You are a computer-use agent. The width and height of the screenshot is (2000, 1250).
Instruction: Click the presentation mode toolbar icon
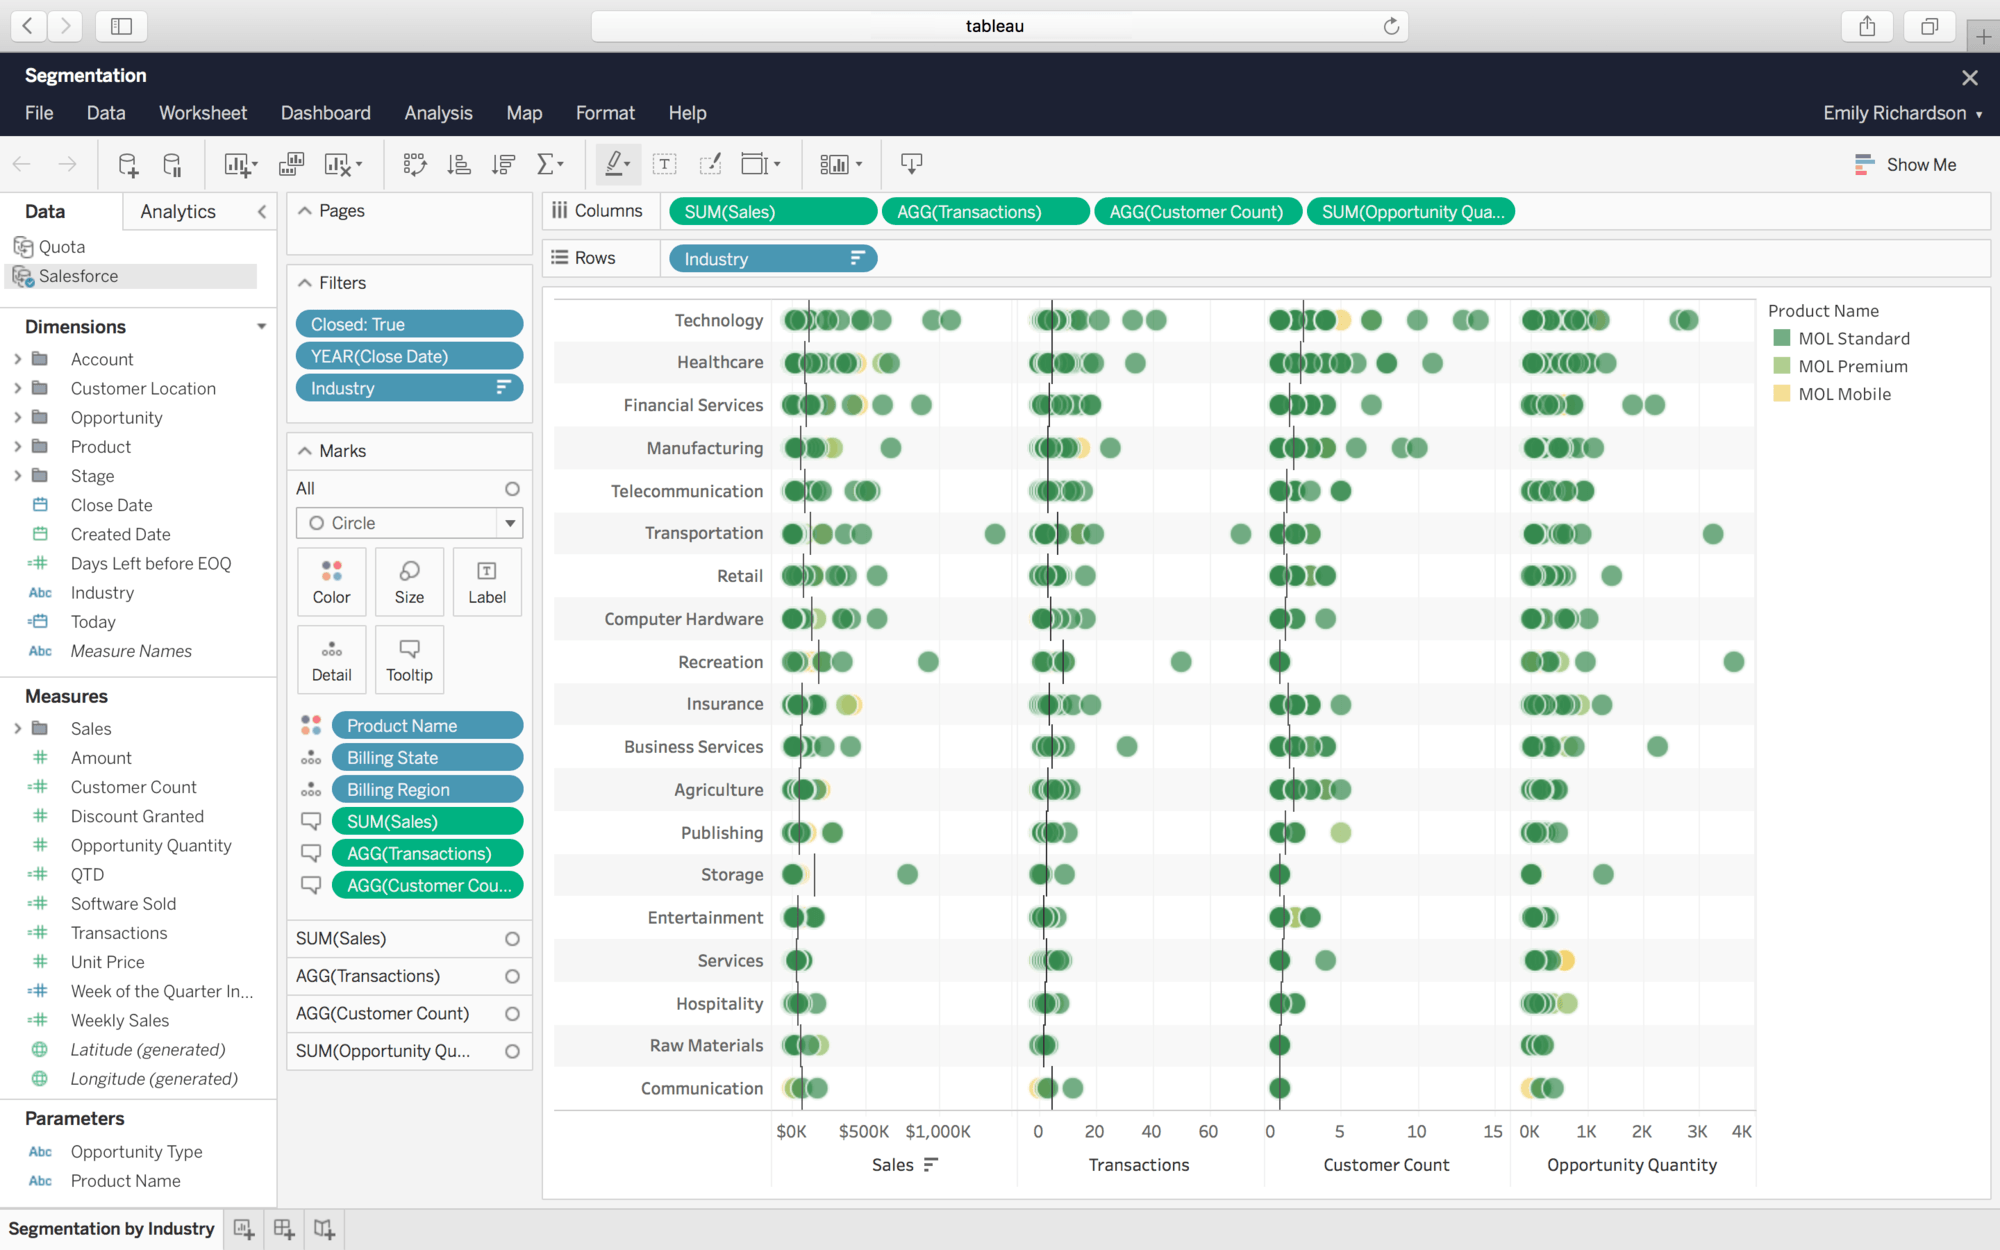(x=911, y=163)
